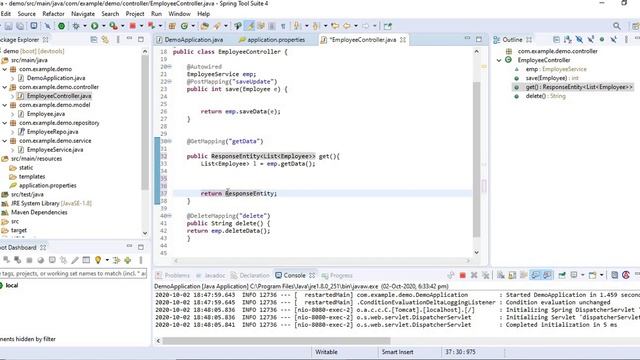This screenshot has height=360, width=640.
Task: Click the lightbulb icon in Boot Dashboard toolbar
Action: tap(98, 260)
